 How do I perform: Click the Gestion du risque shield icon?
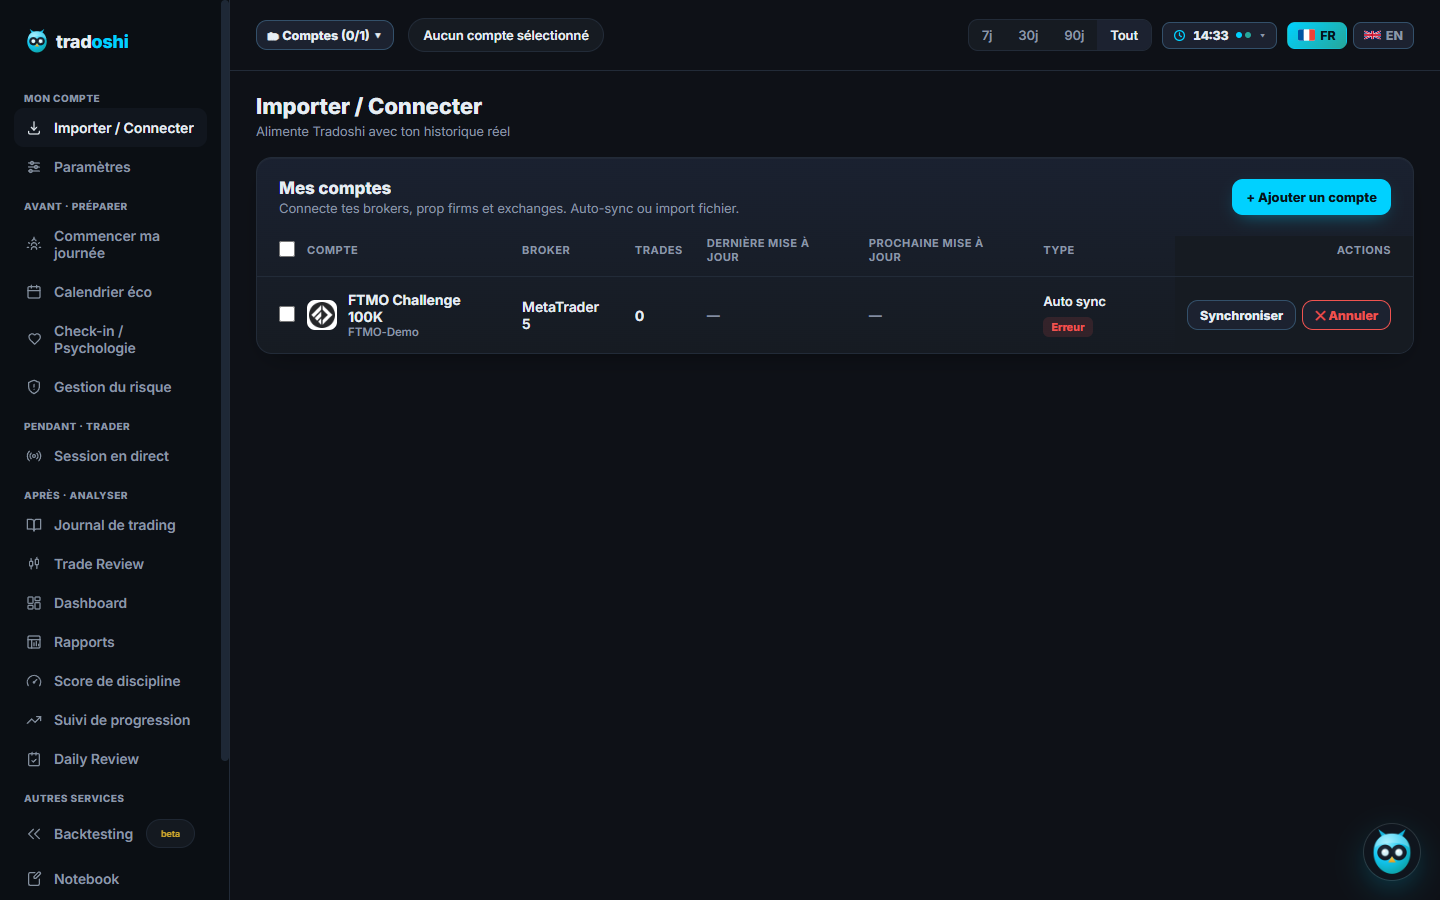[34, 387]
